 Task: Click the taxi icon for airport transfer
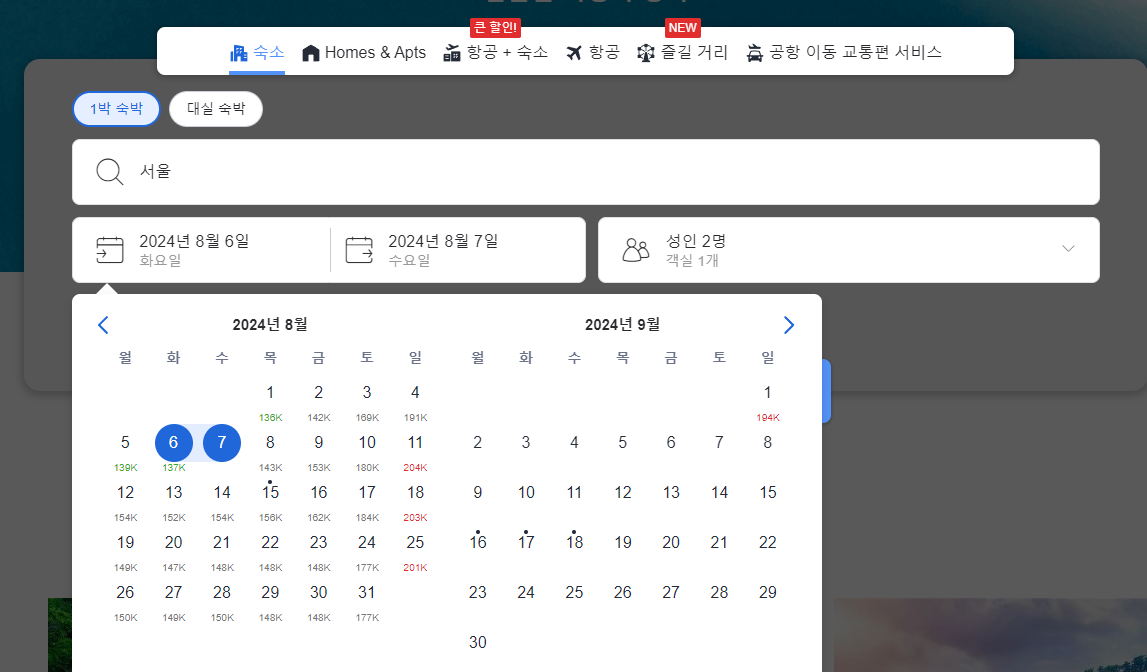[x=755, y=53]
